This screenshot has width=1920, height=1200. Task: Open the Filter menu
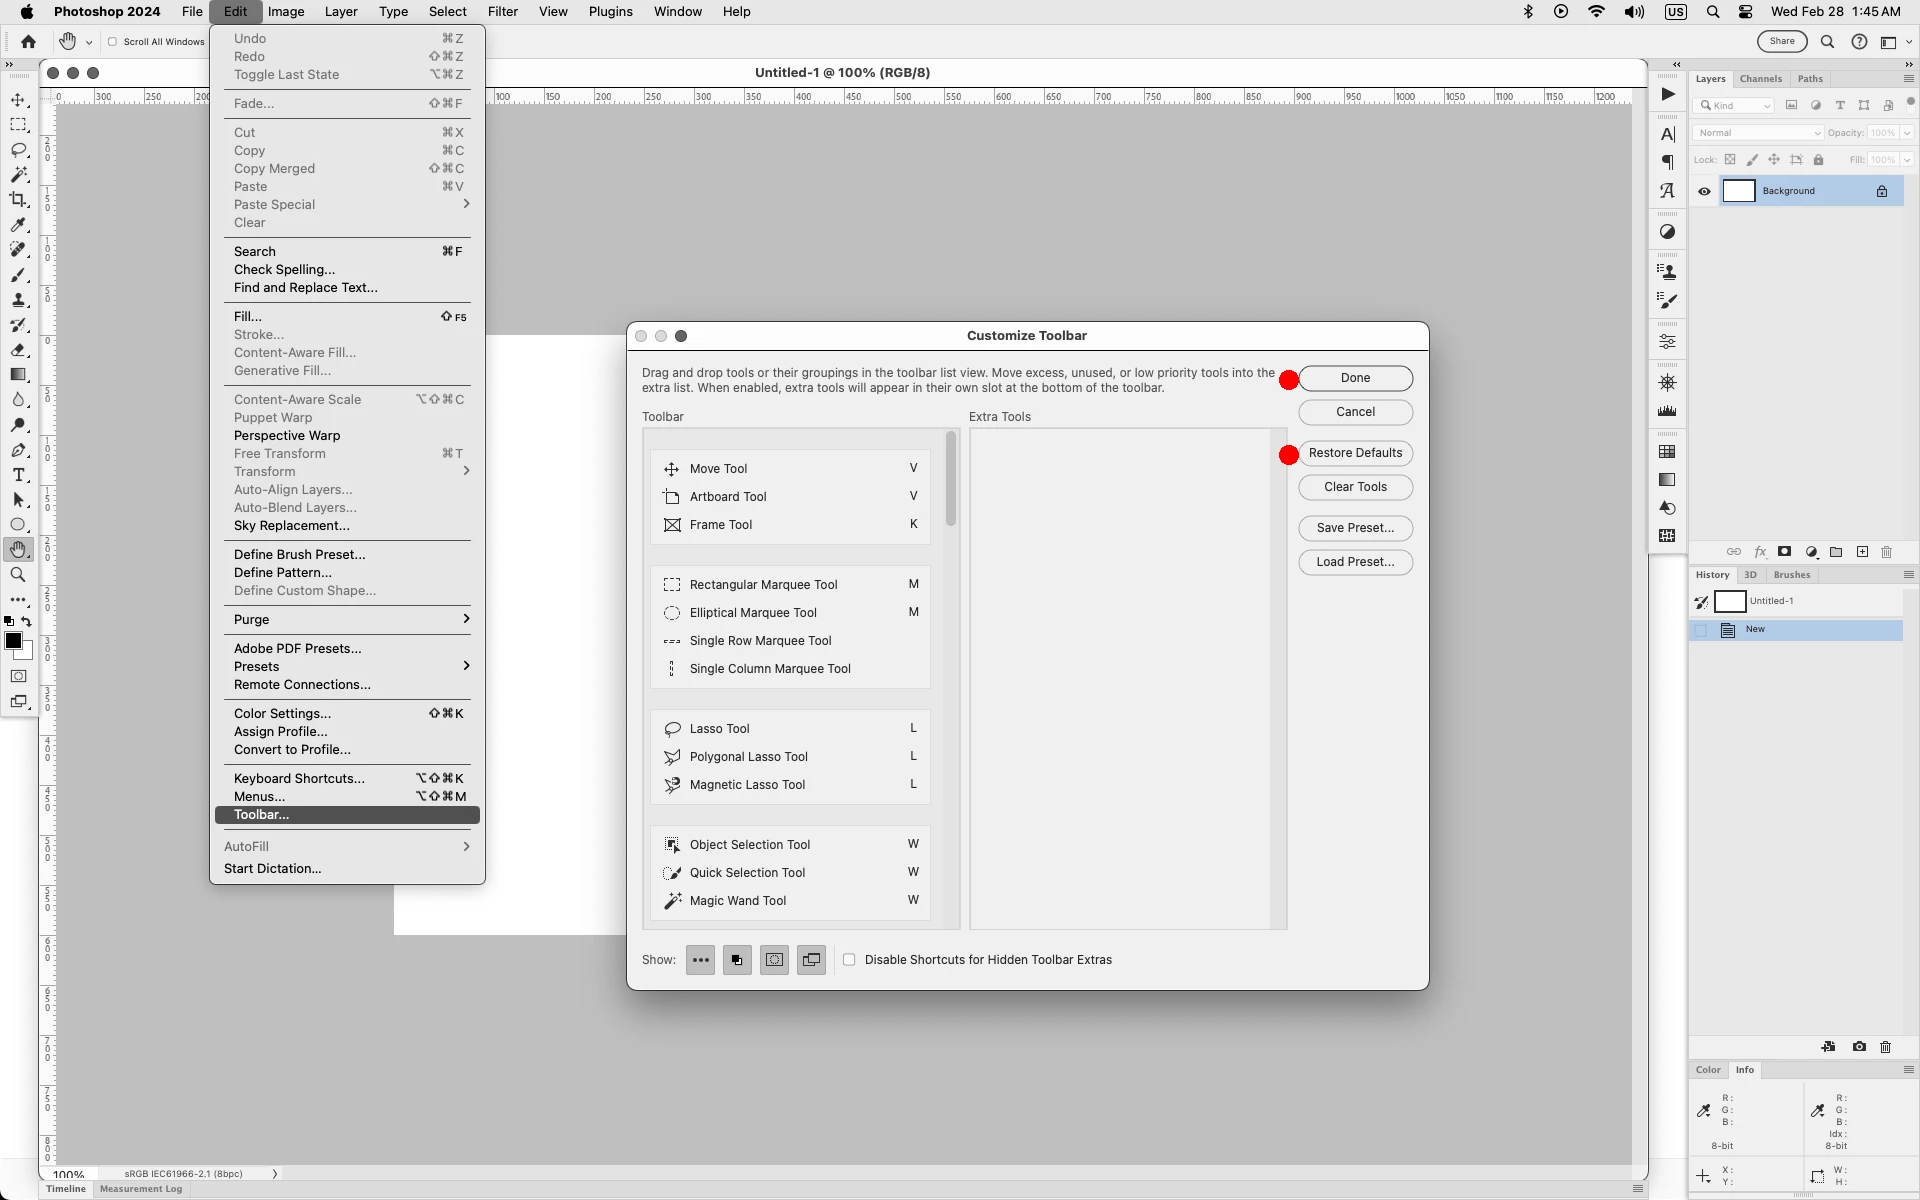[502, 12]
